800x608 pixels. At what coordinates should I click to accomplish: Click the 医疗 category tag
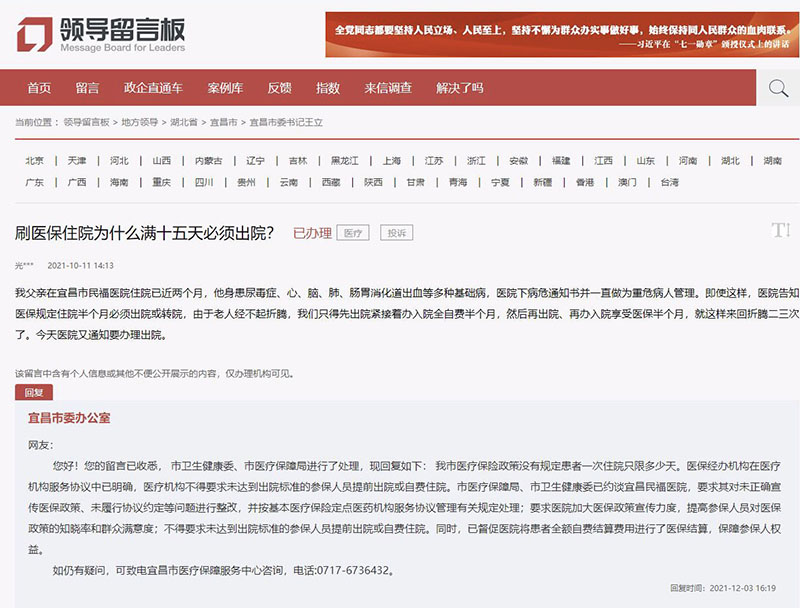353,233
